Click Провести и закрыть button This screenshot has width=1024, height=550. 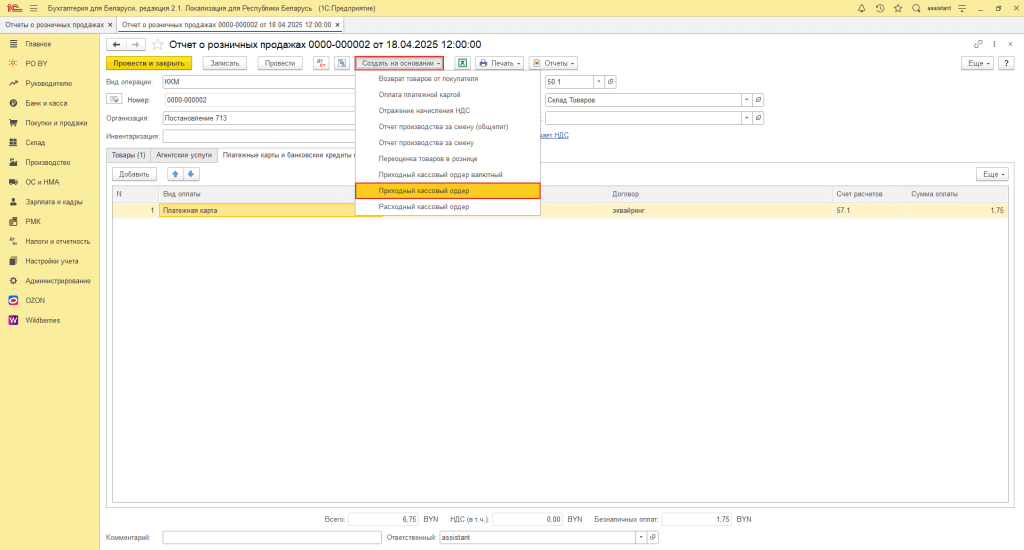tap(149, 63)
